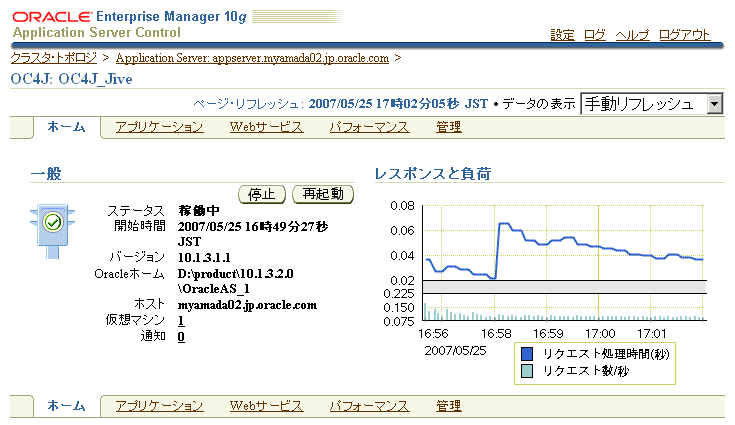The width and height of the screenshot is (735, 425).
Task: Click the 一般 section heading
Action: (x=45, y=174)
